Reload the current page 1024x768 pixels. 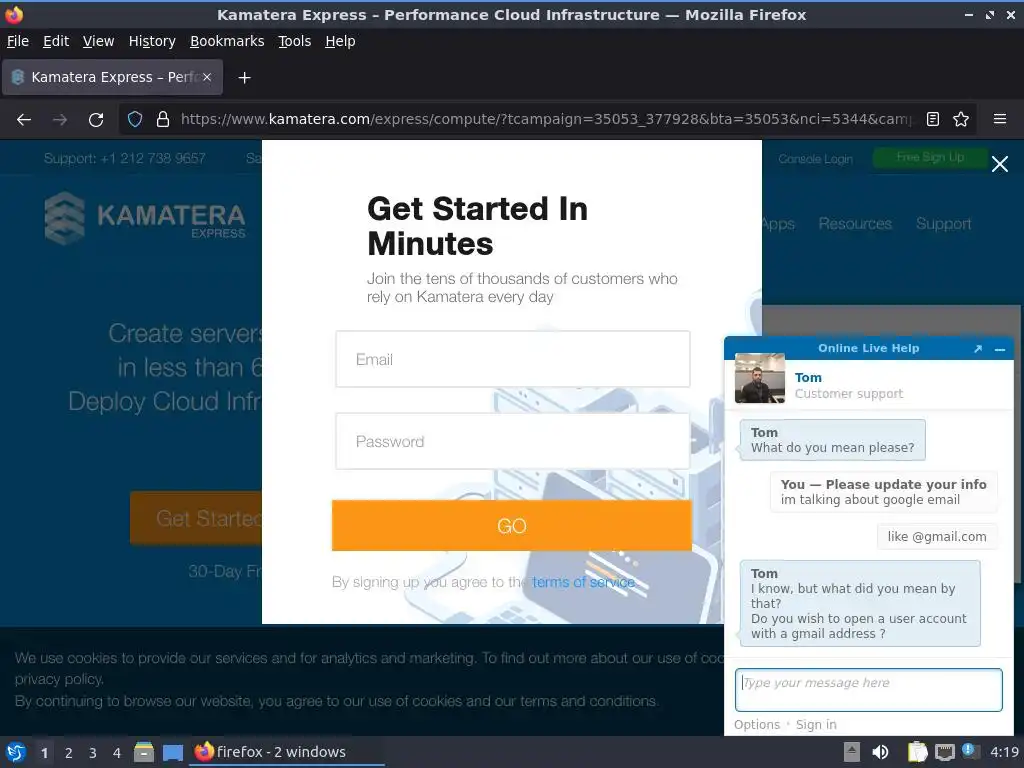point(96,120)
